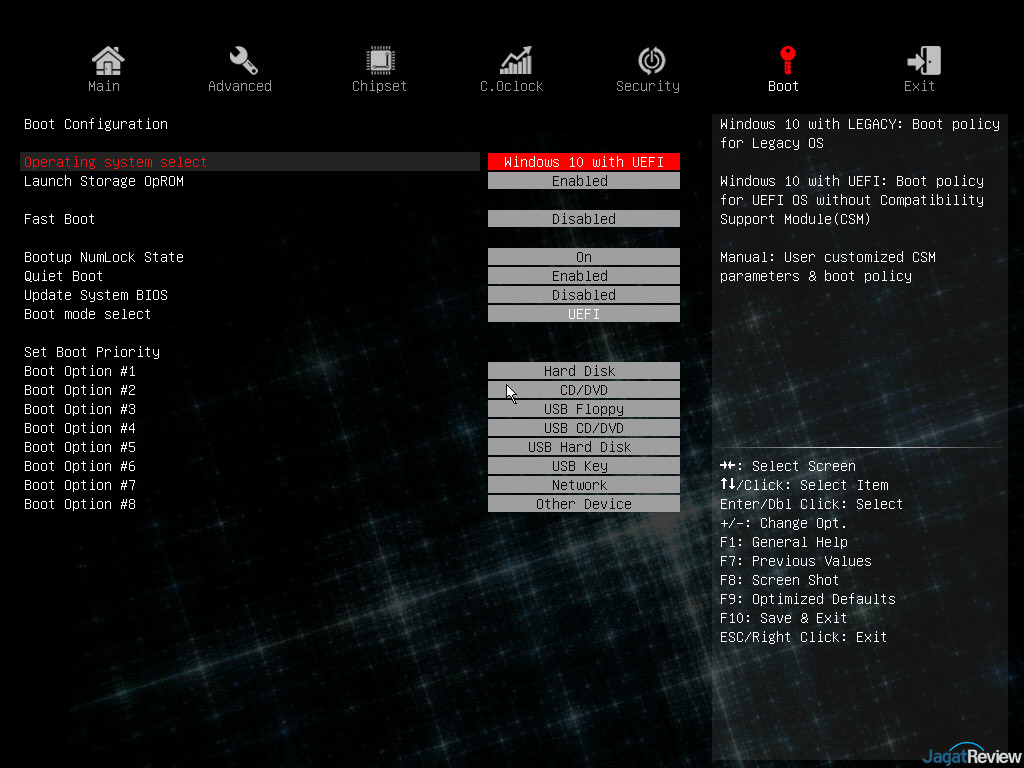Click the Main house icon
The height and width of the screenshot is (768, 1024).
coord(107,61)
